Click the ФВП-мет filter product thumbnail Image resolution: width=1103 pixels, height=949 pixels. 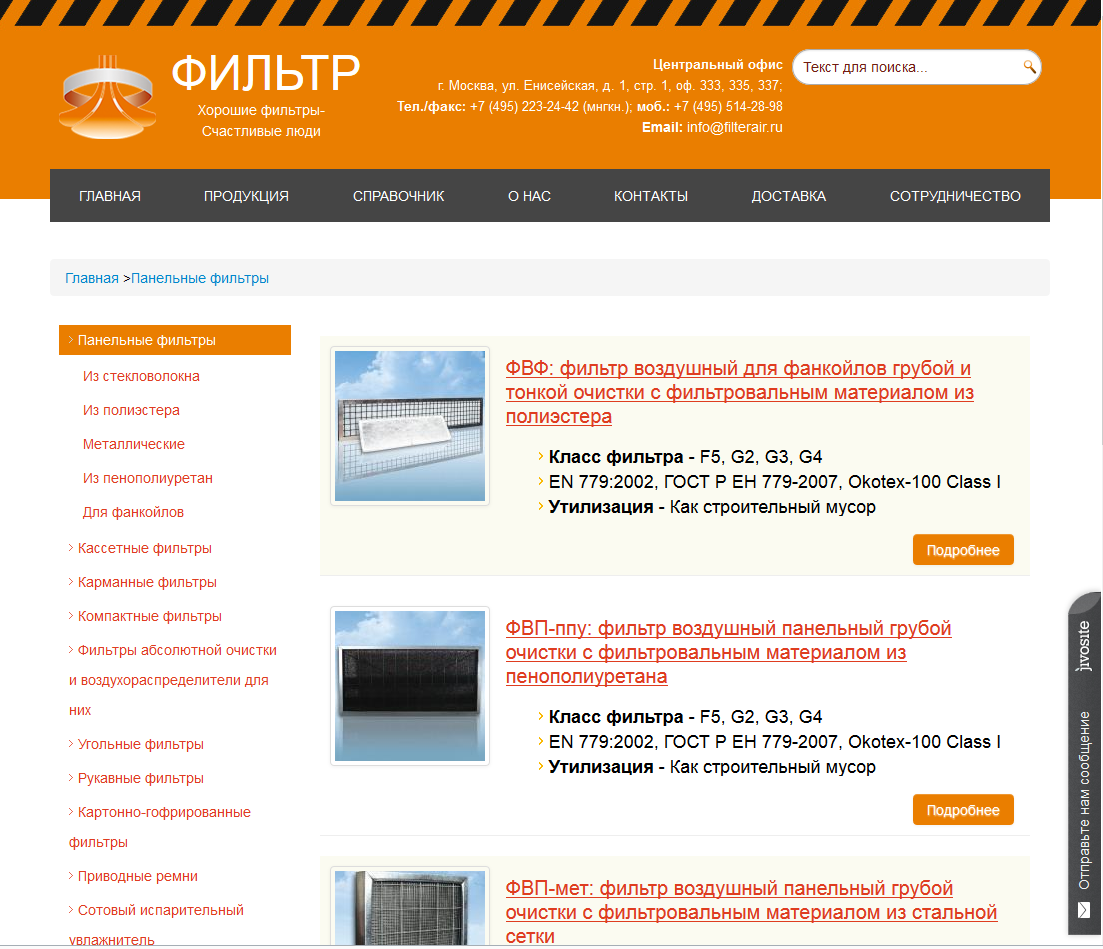tap(410, 907)
